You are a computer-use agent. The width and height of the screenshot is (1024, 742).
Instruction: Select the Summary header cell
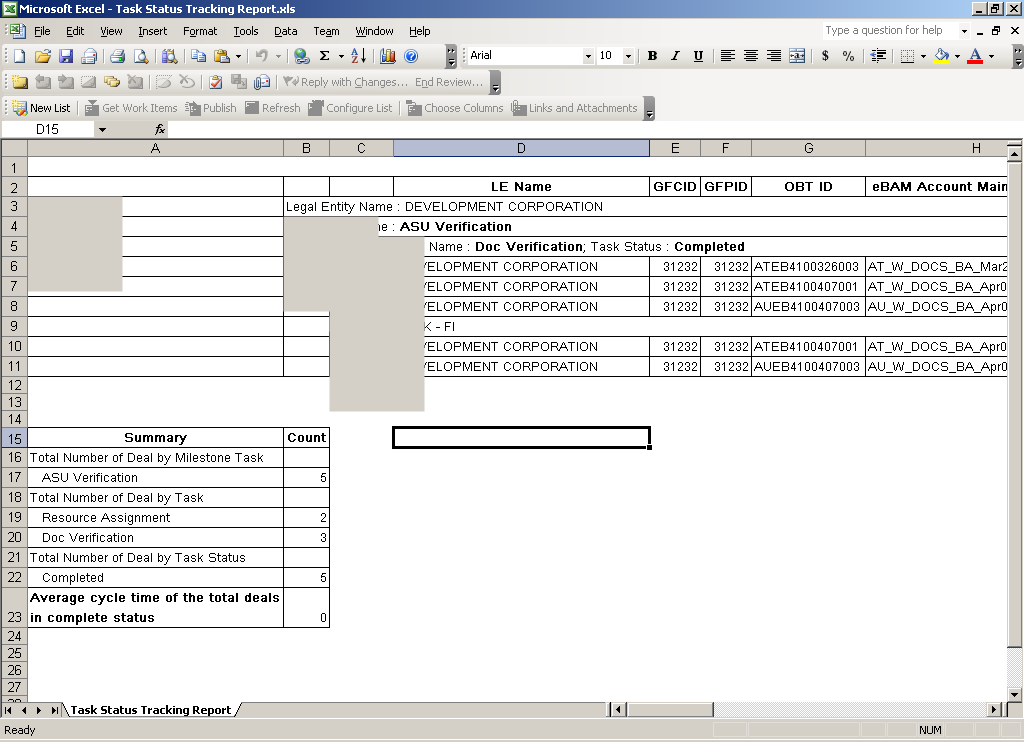(155, 438)
